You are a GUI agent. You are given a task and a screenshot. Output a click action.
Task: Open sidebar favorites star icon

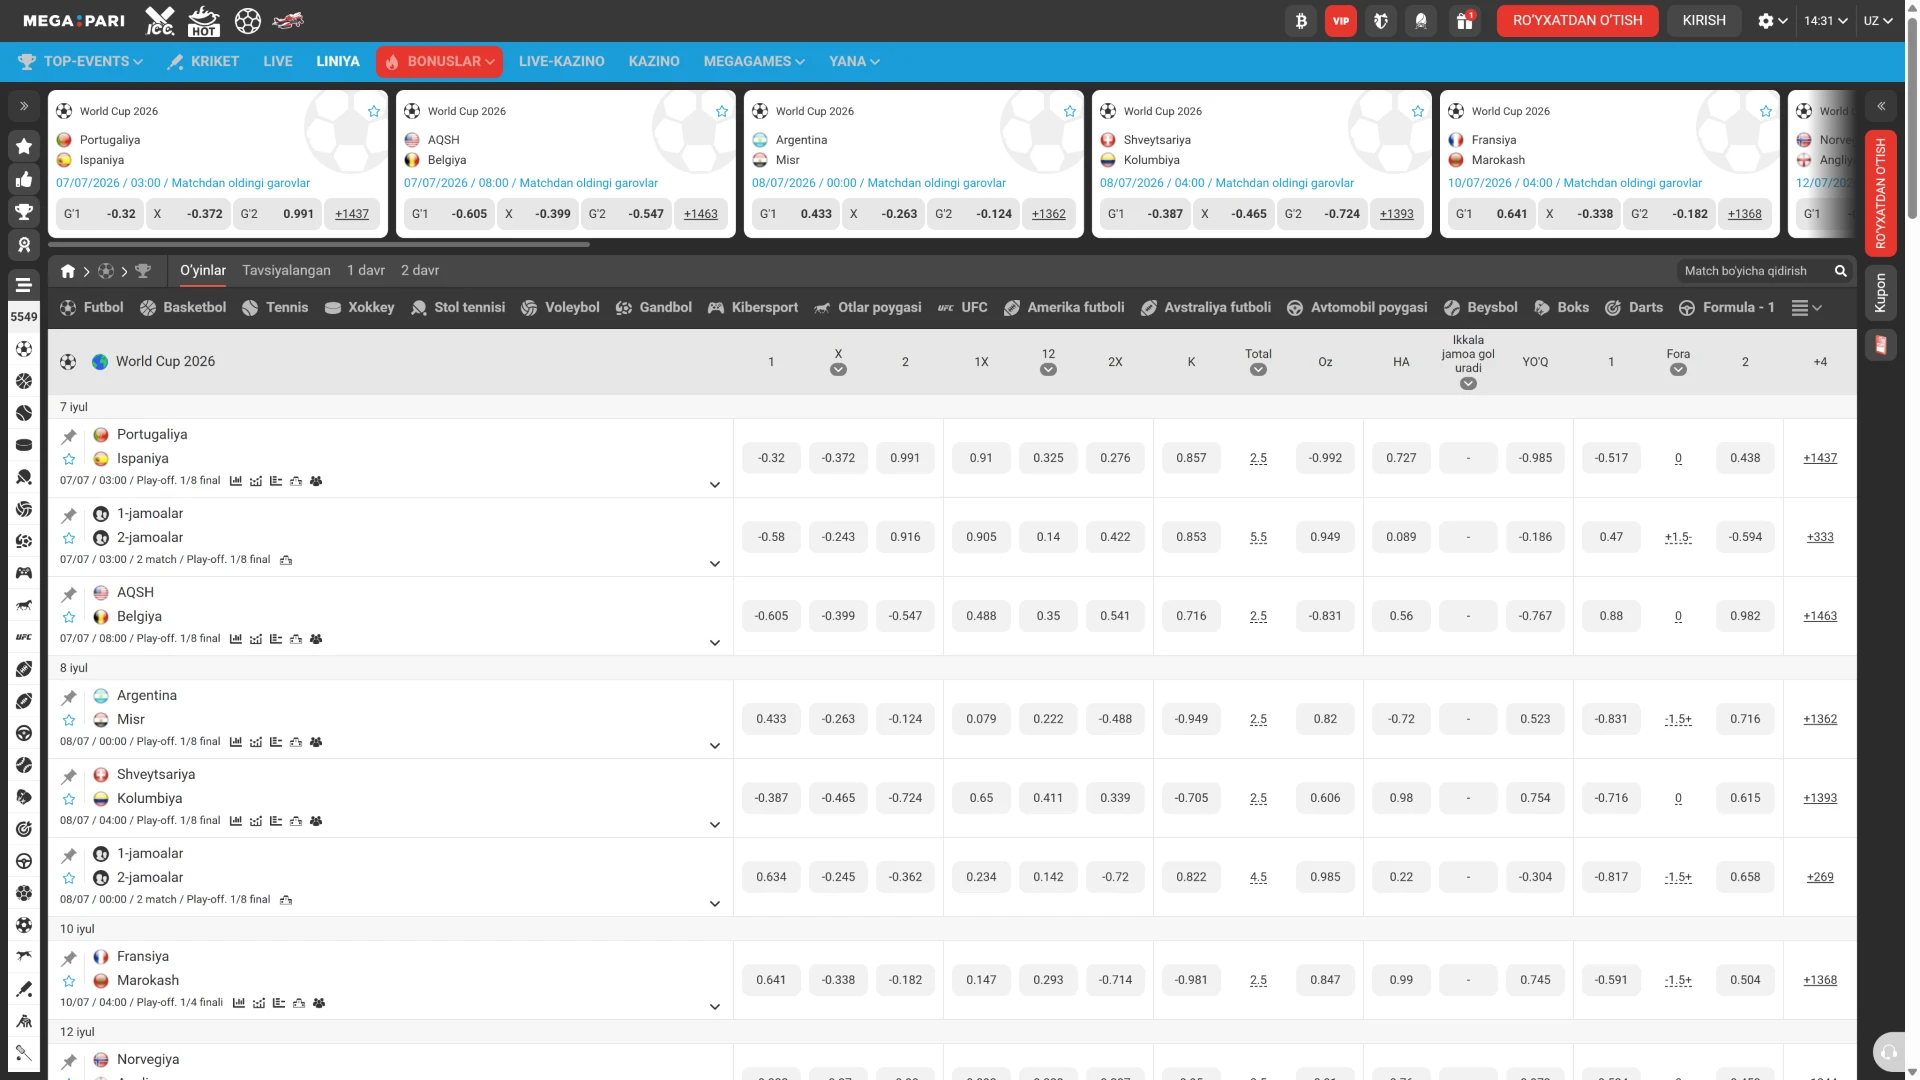(24, 146)
